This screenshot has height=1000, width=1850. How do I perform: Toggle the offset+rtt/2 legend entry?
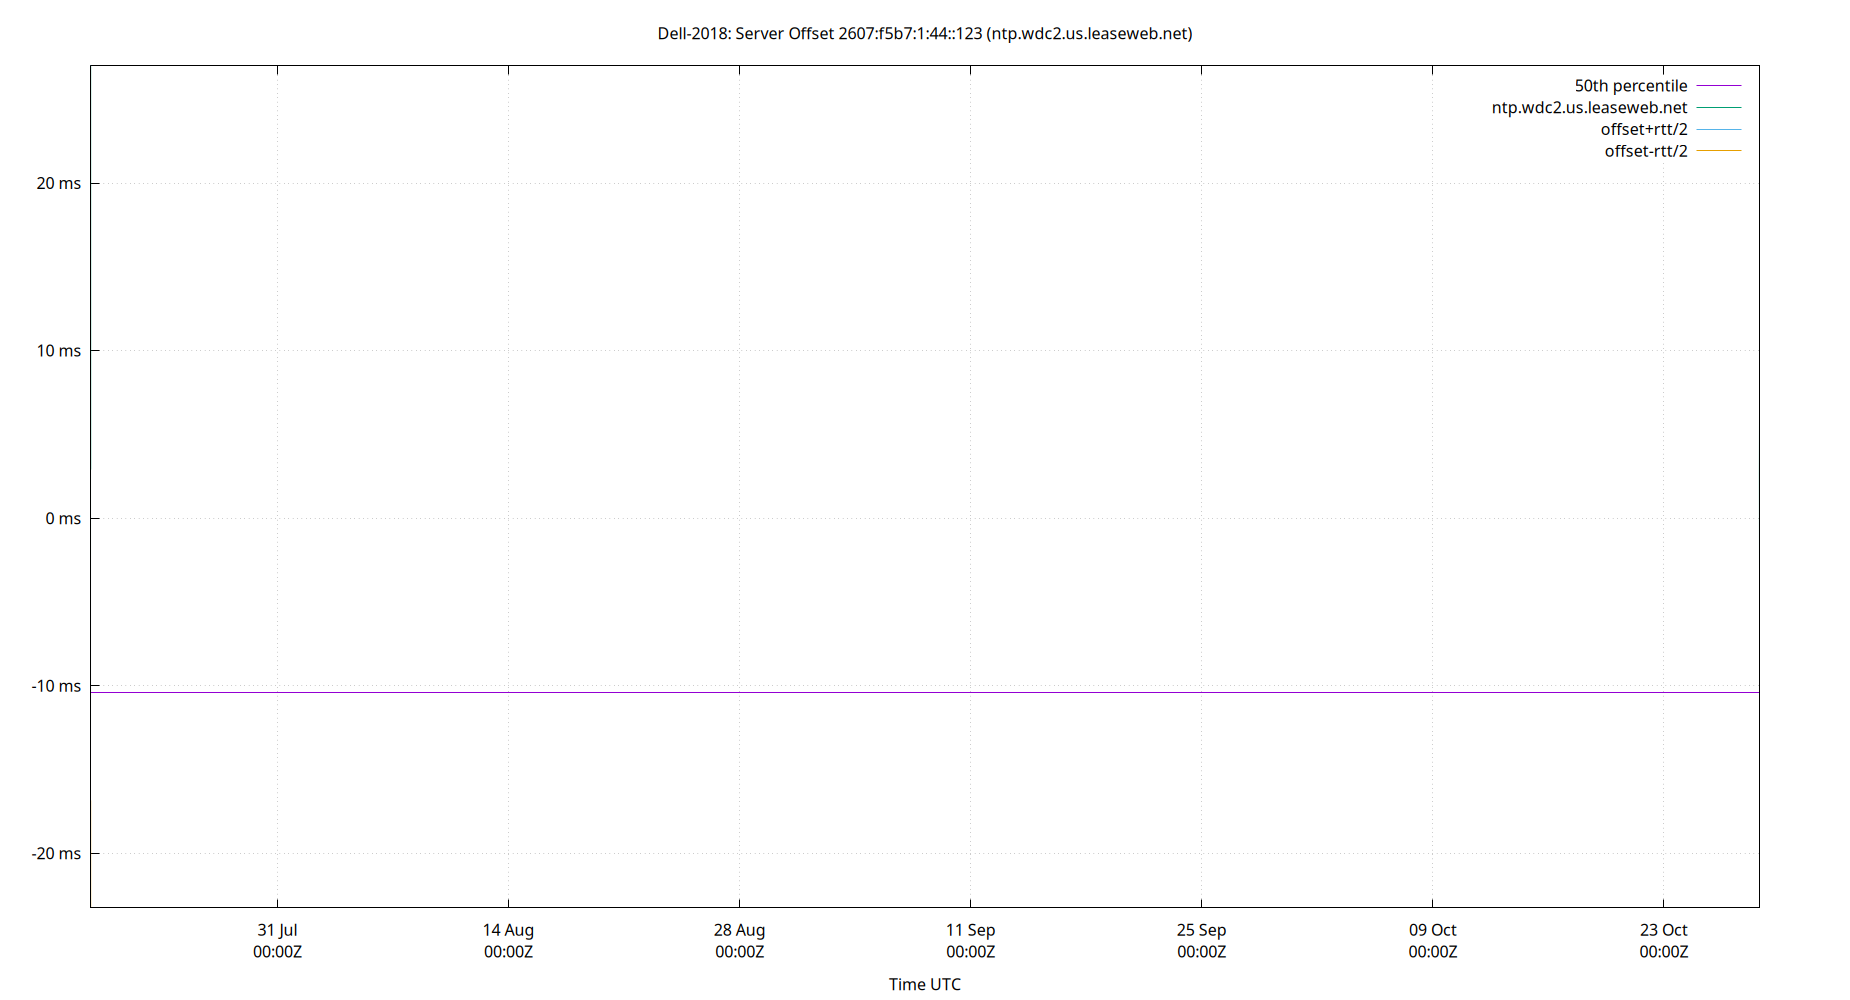point(1644,129)
